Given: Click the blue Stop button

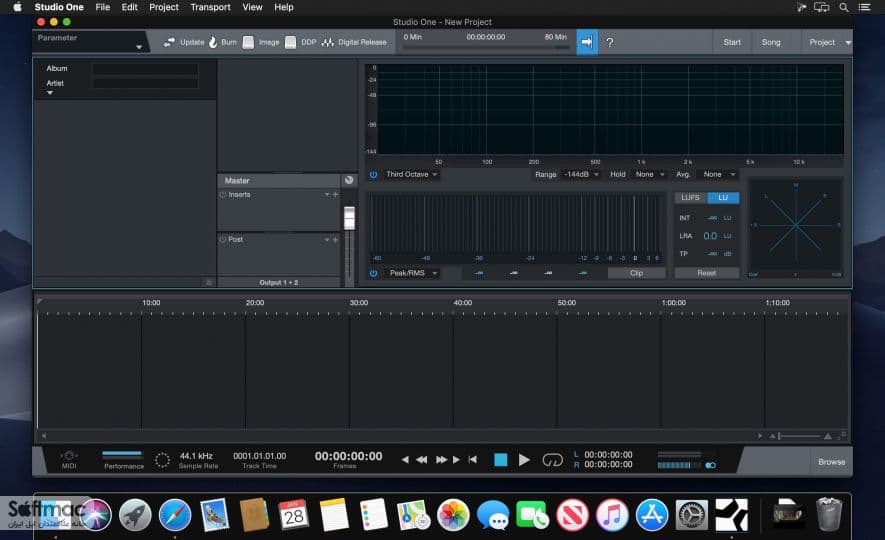Looking at the screenshot, I should [x=501, y=460].
